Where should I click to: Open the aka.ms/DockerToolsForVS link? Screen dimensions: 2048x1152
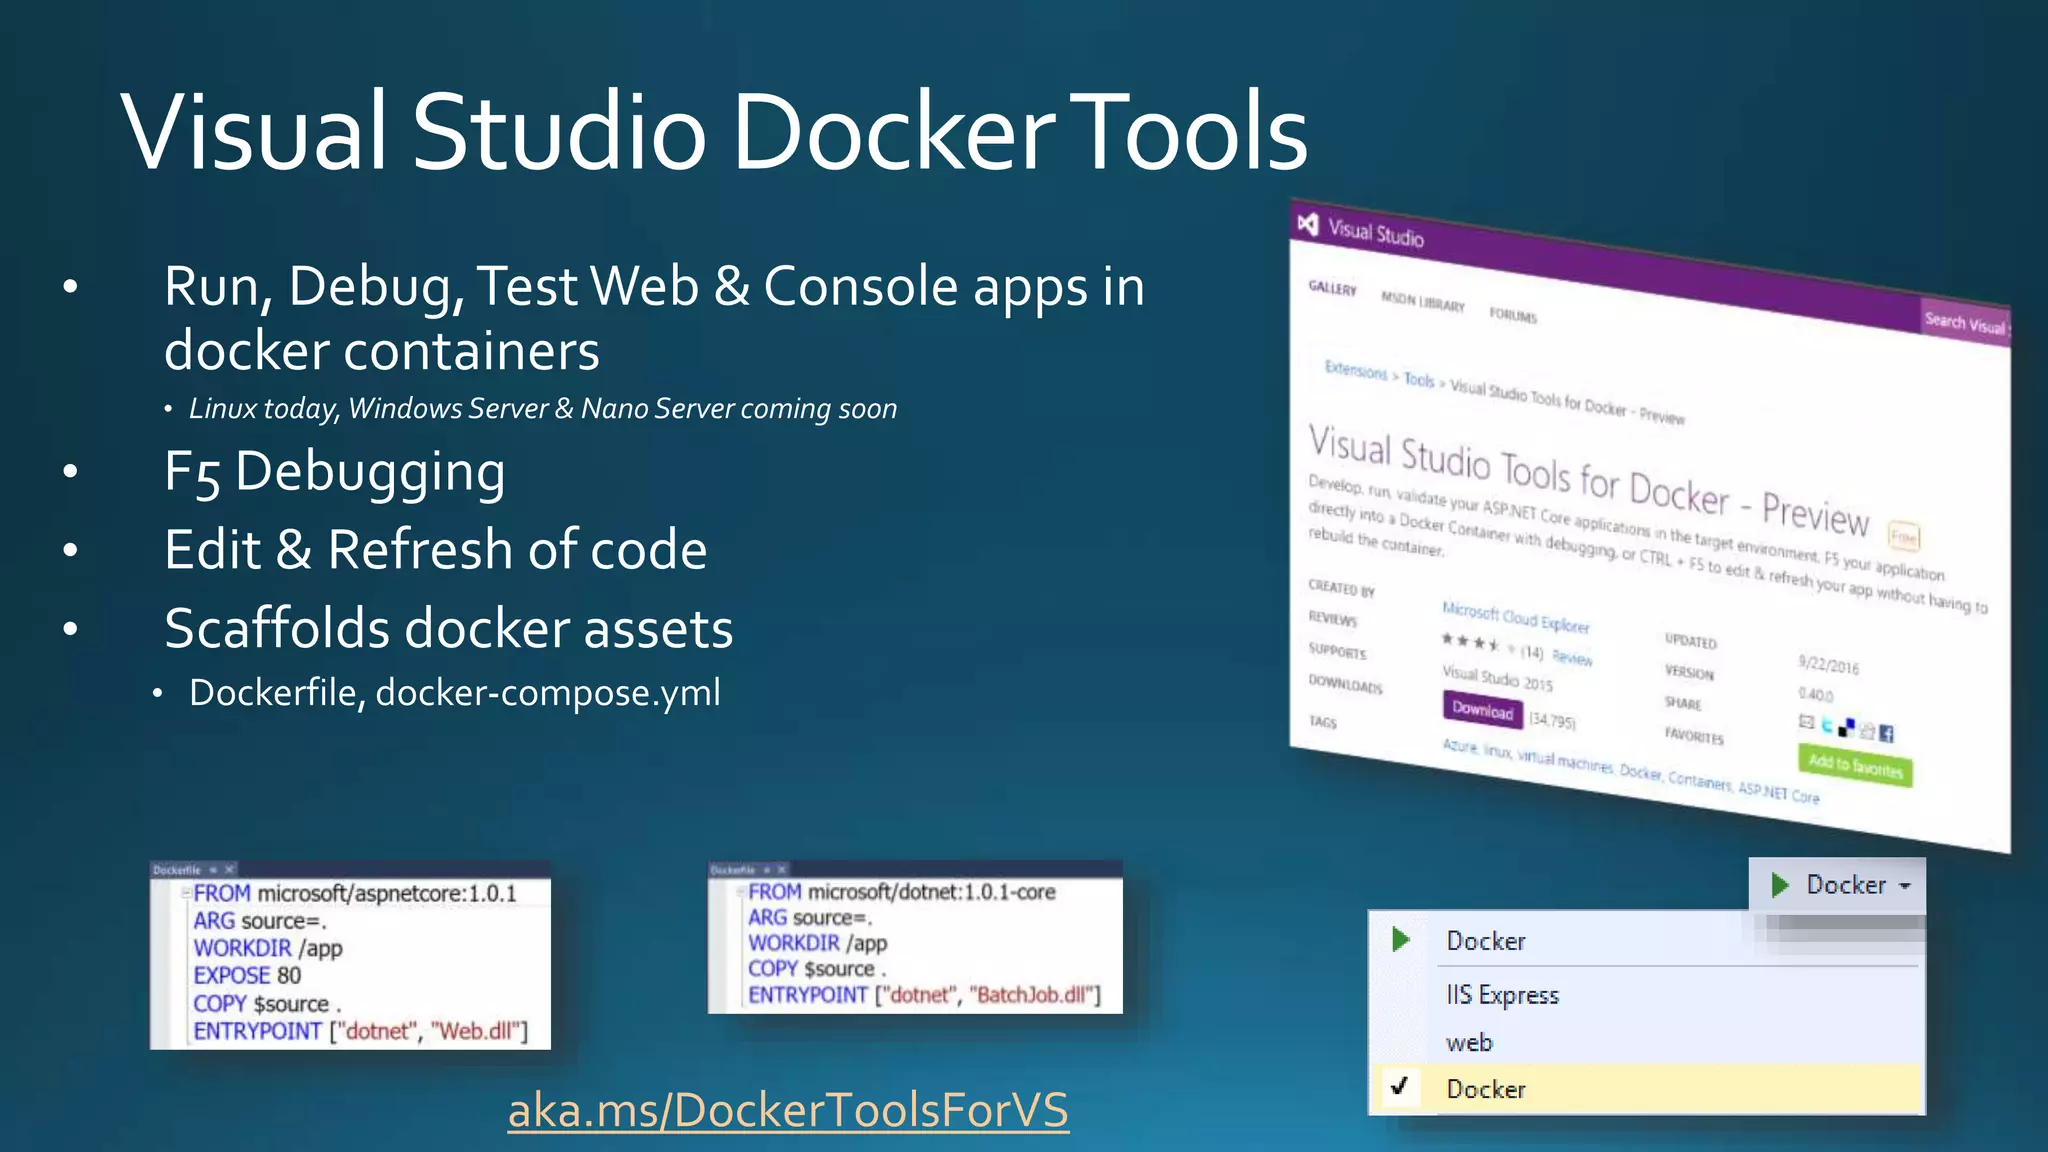[788, 1110]
